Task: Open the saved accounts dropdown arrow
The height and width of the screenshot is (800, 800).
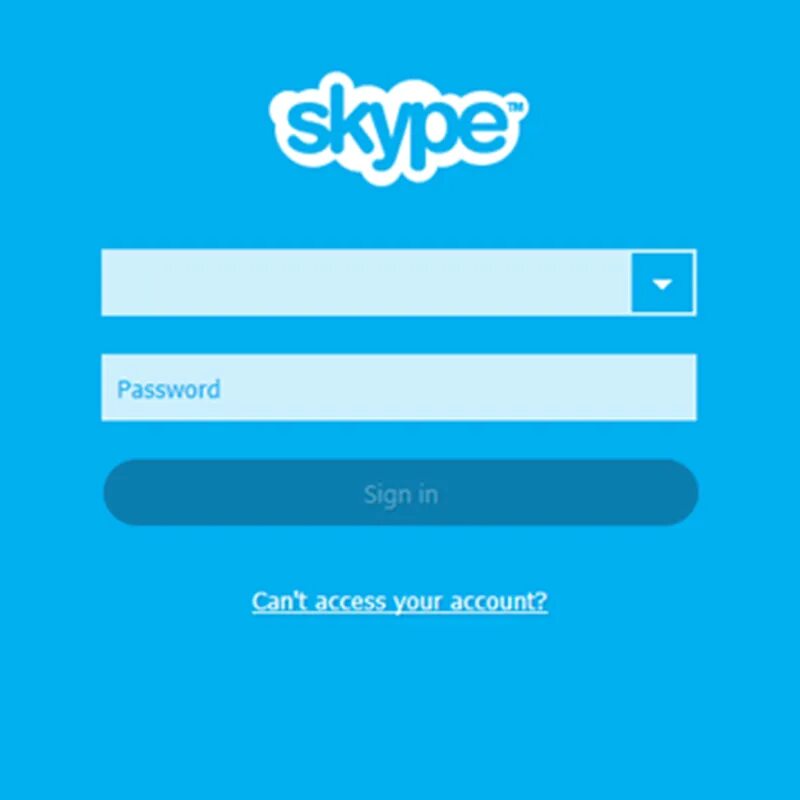Action: [x=663, y=283]
